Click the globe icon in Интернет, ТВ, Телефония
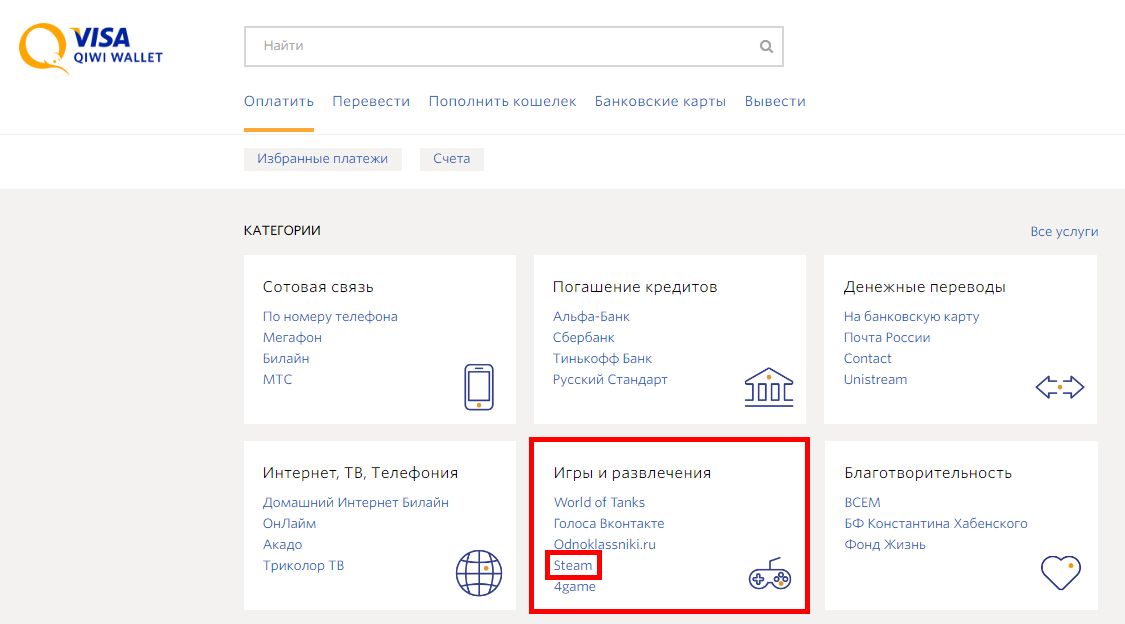1125x624 pixels. tap(479, 573)
